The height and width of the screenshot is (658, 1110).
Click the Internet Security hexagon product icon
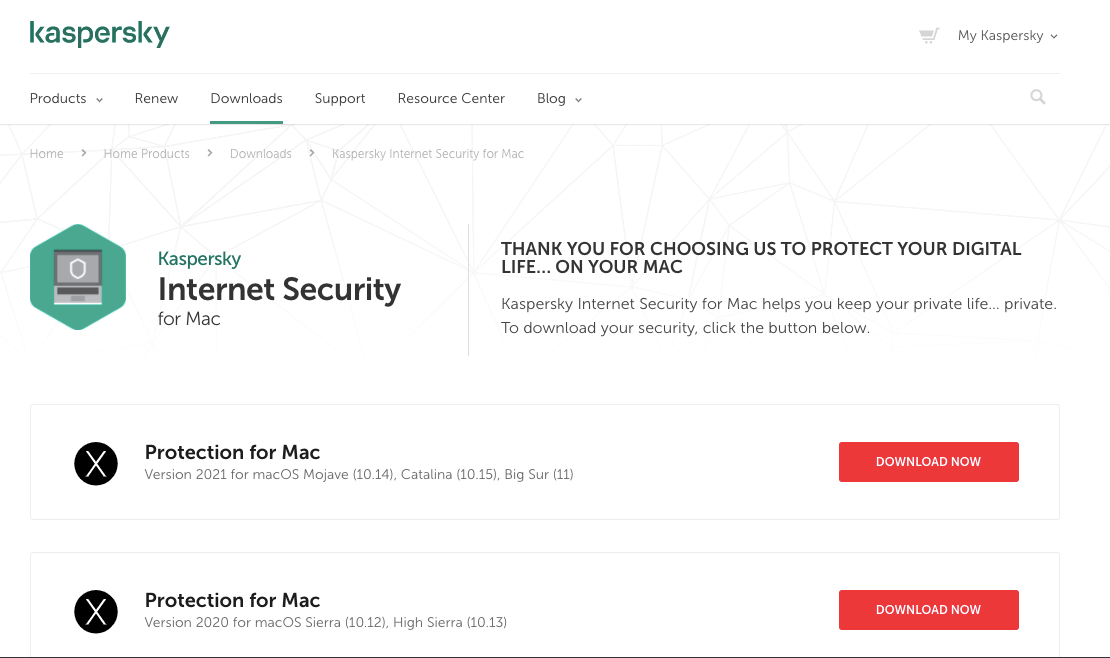tap(78, 277)
